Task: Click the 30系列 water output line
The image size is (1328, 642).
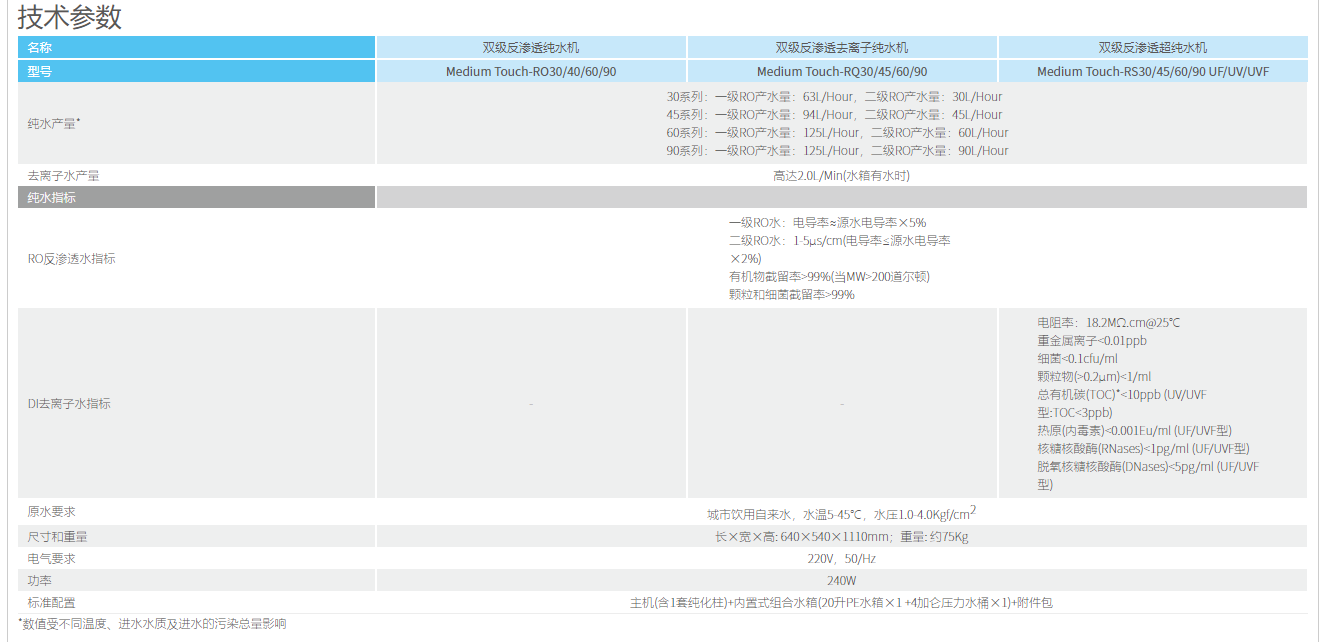Action: [834, 97]
